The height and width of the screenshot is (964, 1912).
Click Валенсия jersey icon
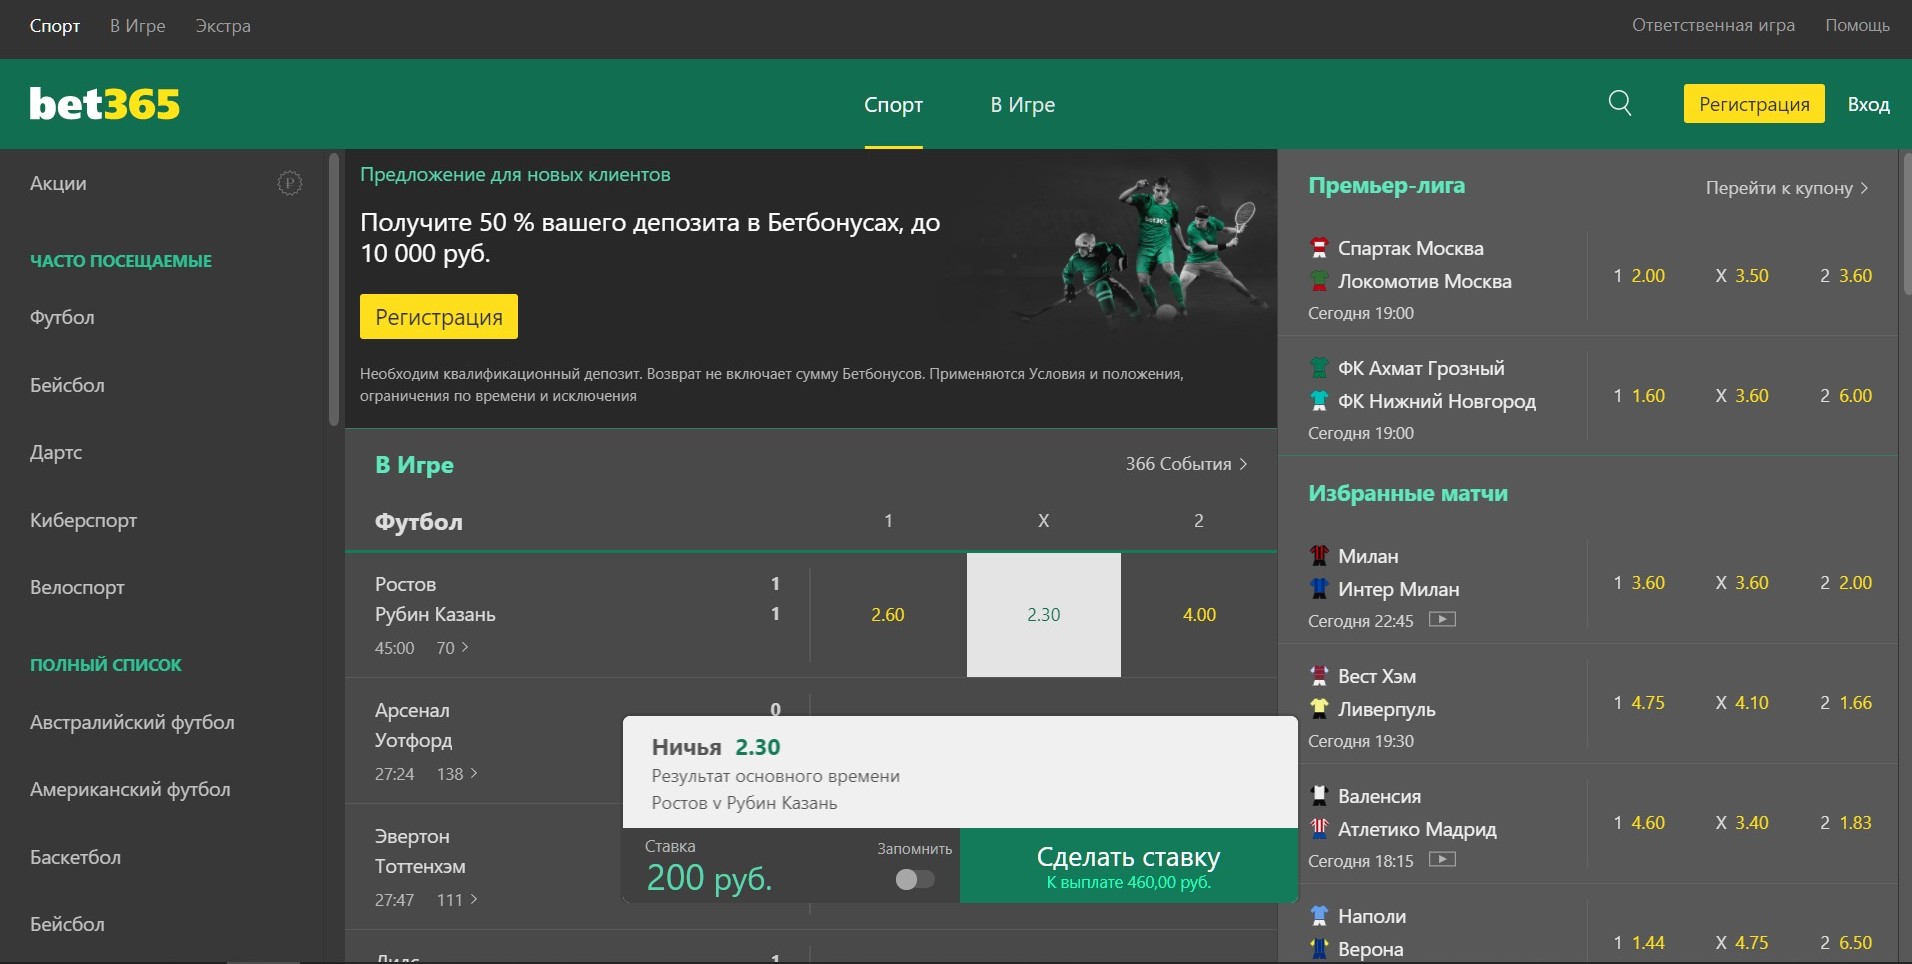pyautogui.click(x=1319, y=796)
